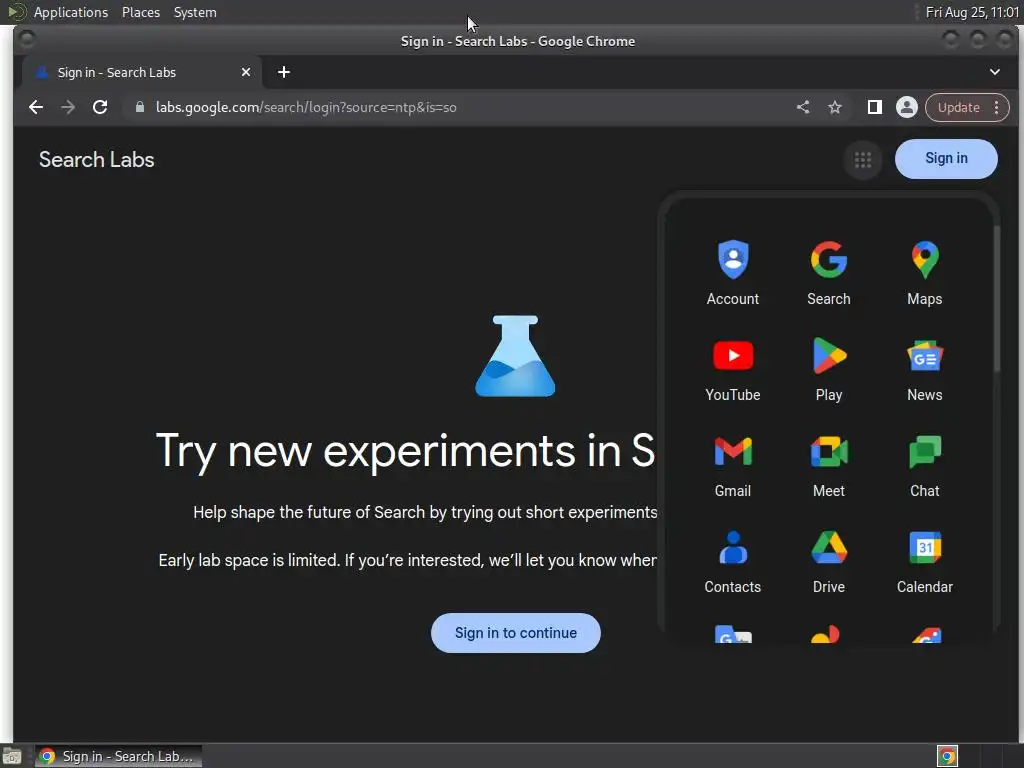1024x768 pixels.
Task: Click the Chrome icon in system tray
Action: tap(948, 756)
